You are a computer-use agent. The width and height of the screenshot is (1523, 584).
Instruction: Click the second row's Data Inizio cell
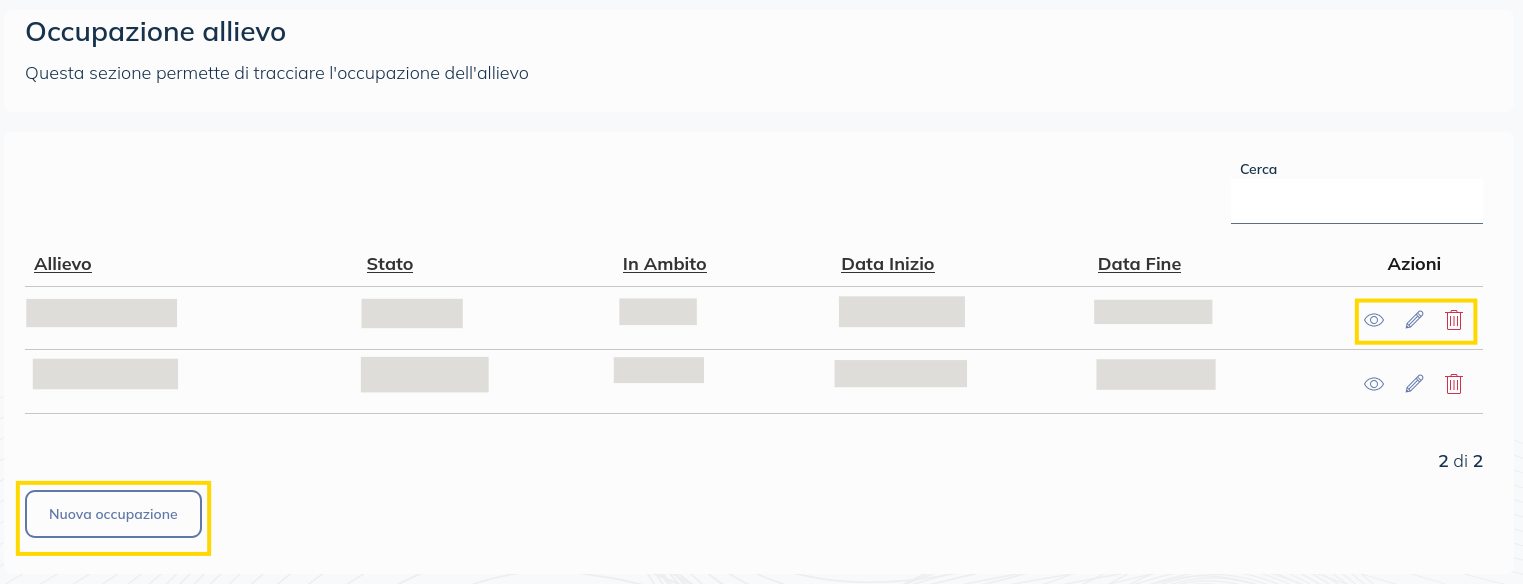point(901,374)
